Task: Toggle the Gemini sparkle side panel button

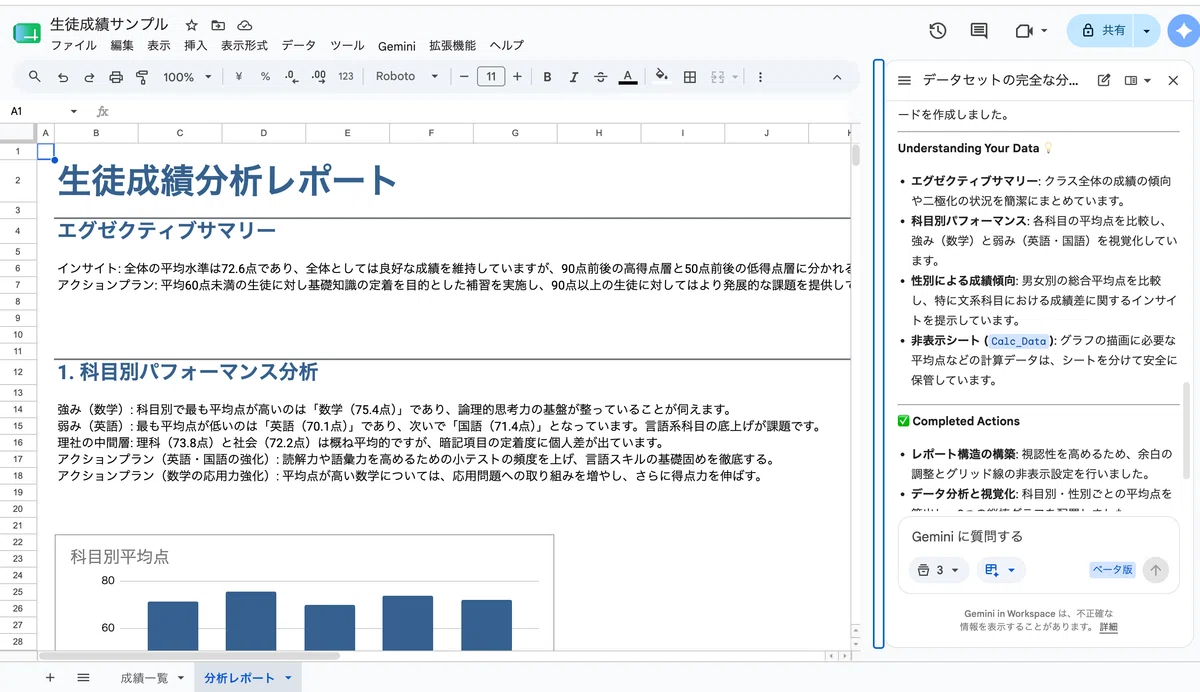Action: click(1183, 31)
